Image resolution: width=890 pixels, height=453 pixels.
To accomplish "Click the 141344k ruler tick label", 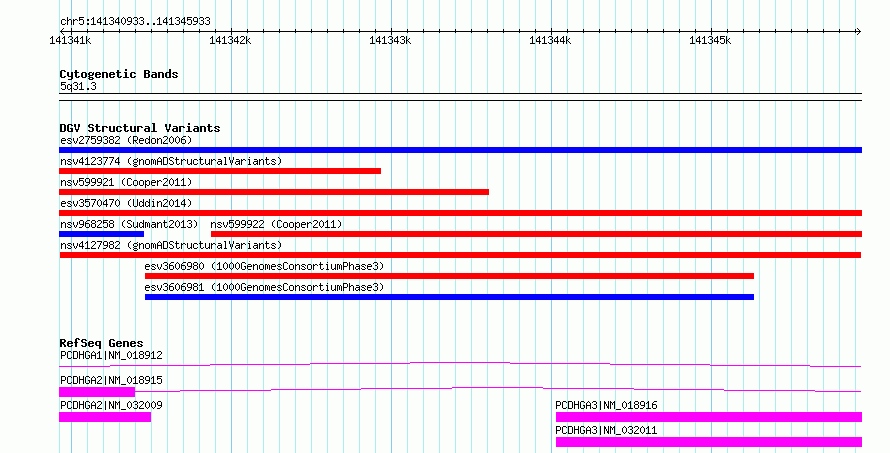I will tap(551, 40).
